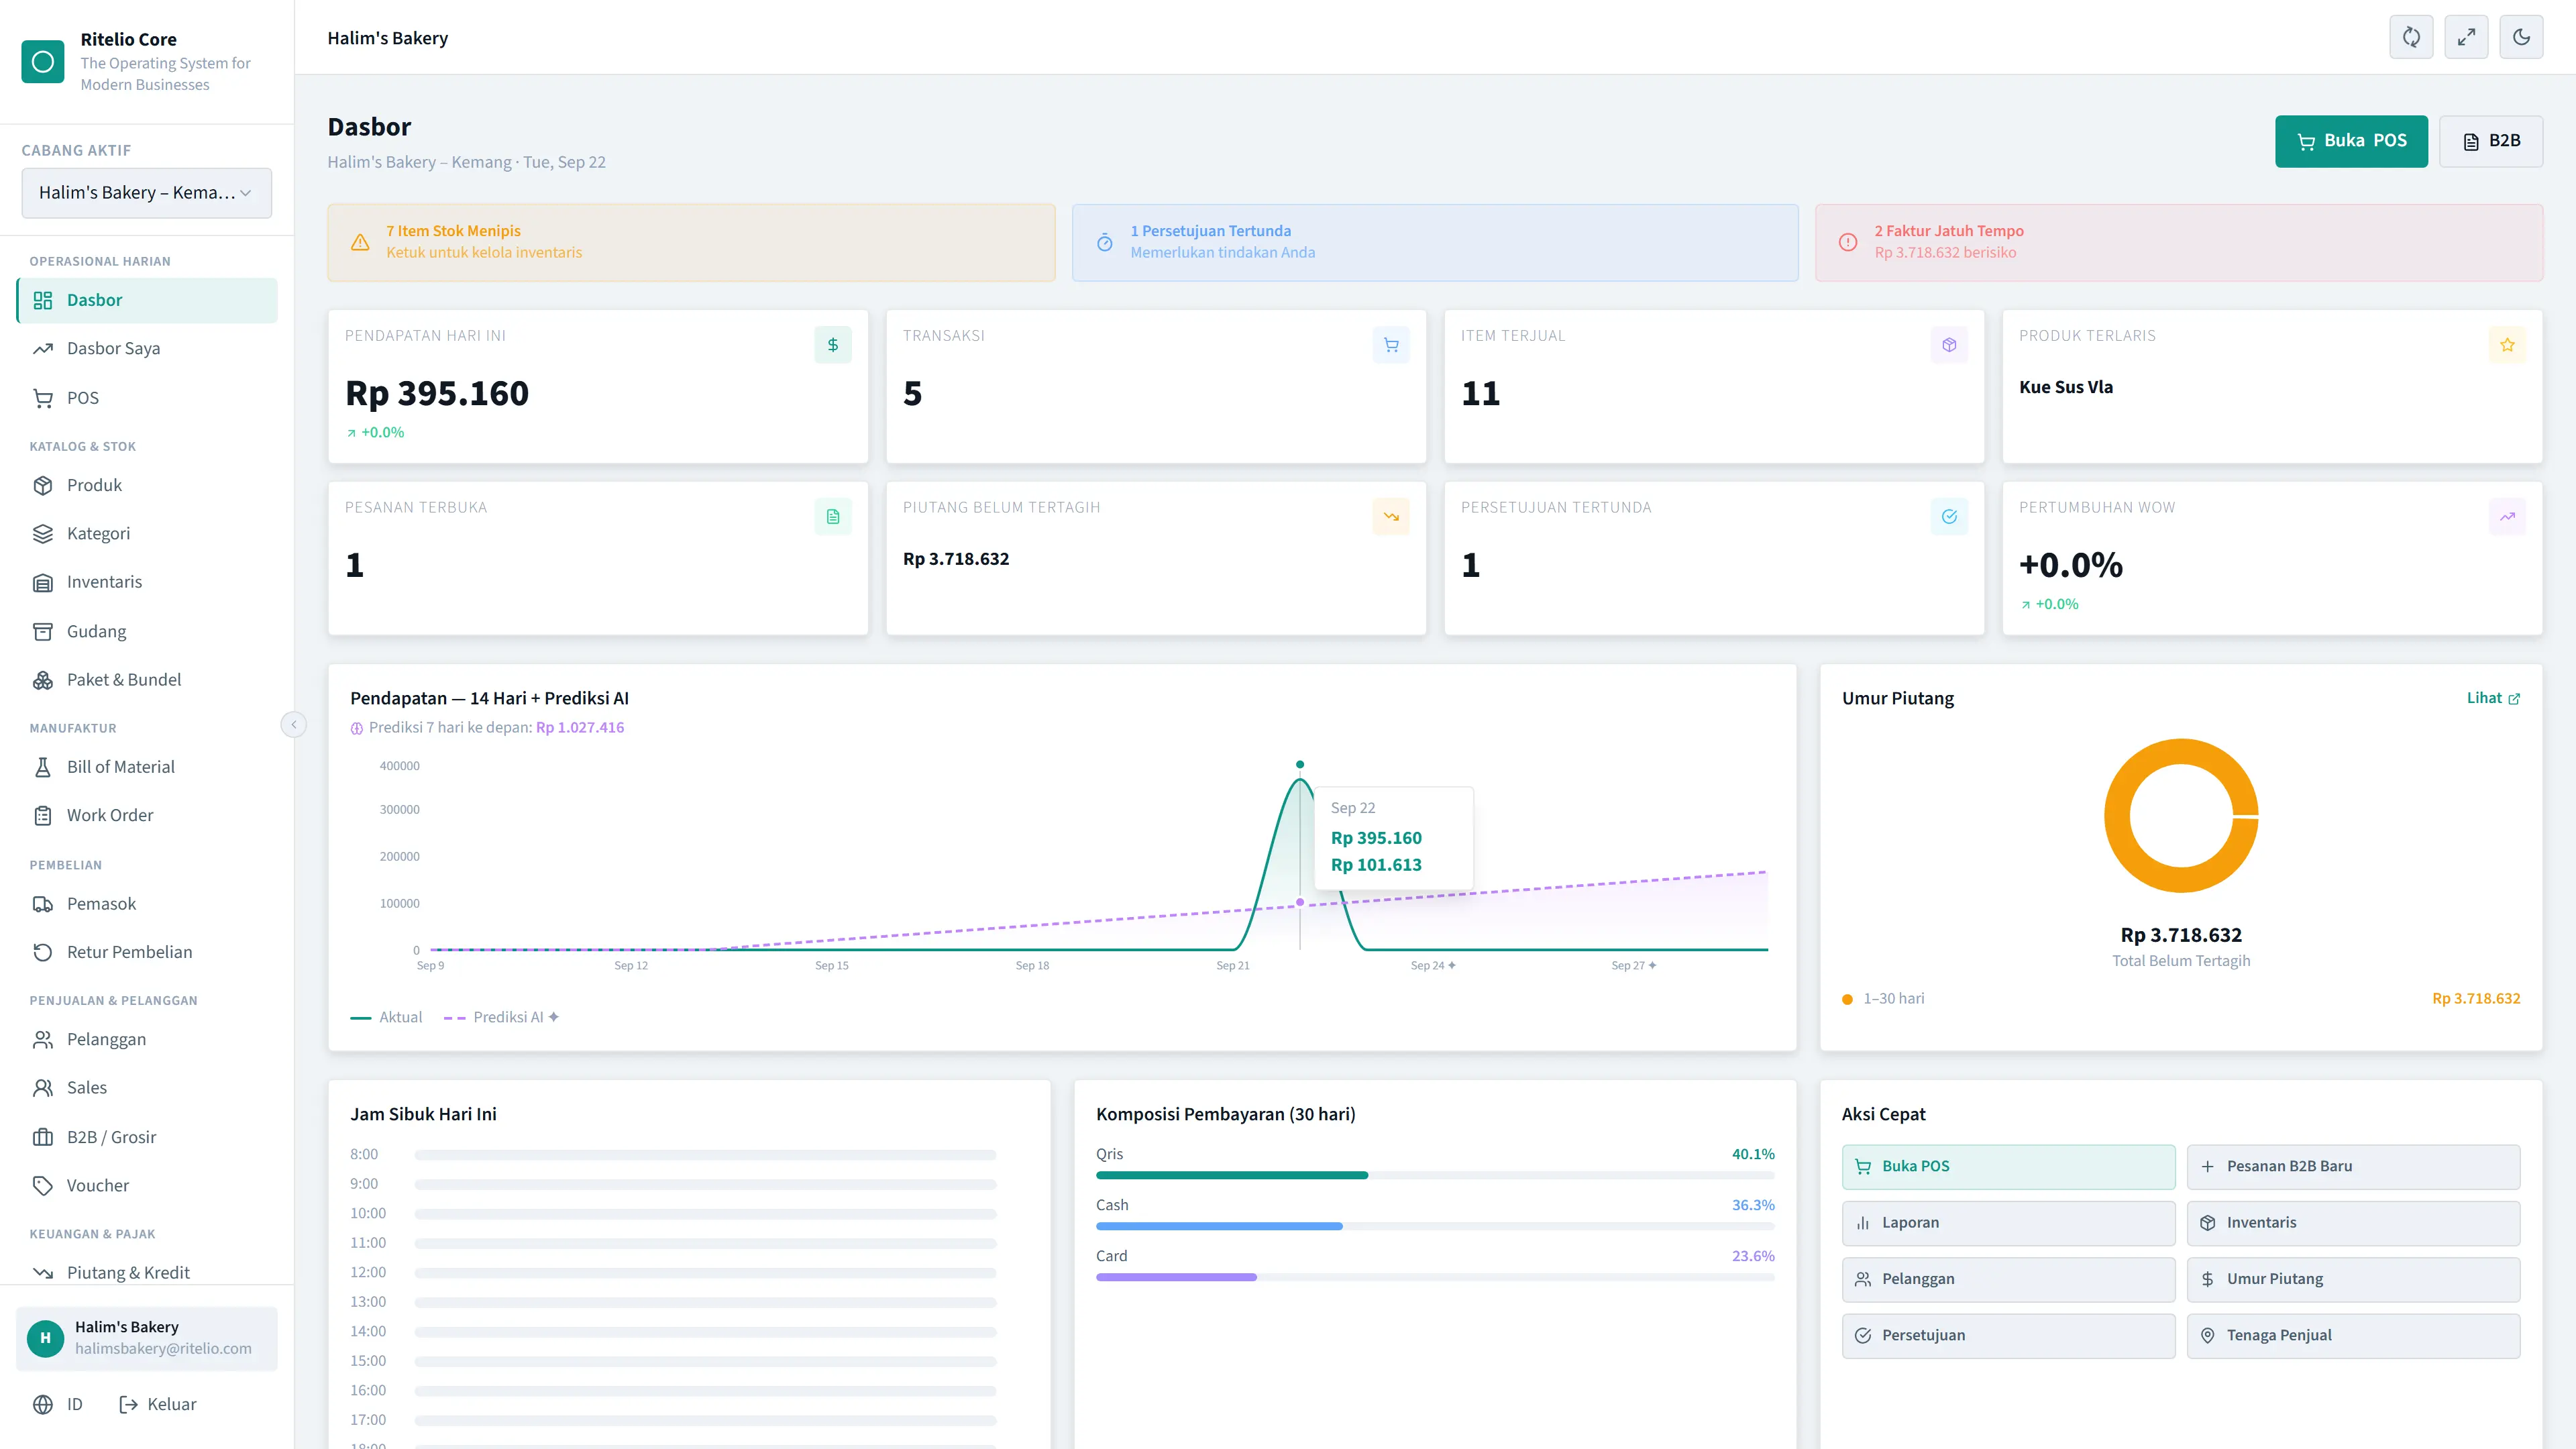Open POS from the sidebar menu

pos(147,397)
